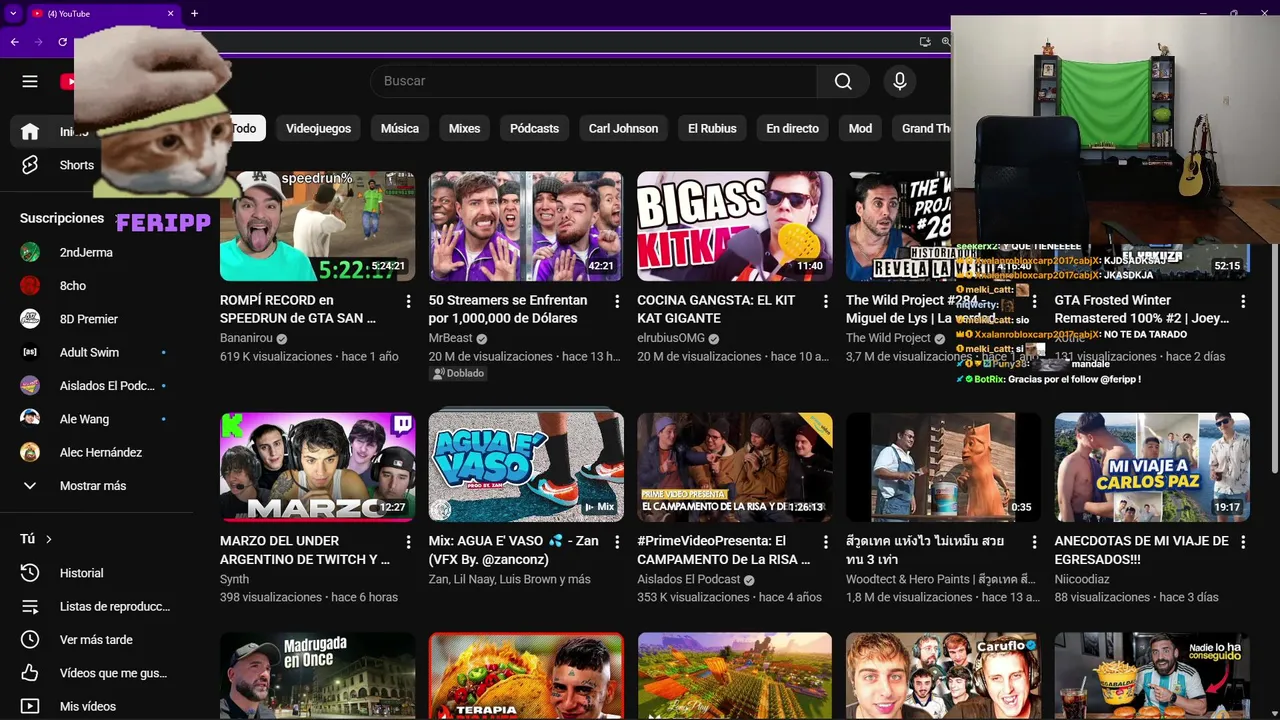Select the Música filter chip
Screen dimensions: 1280x720
(400, 128)
